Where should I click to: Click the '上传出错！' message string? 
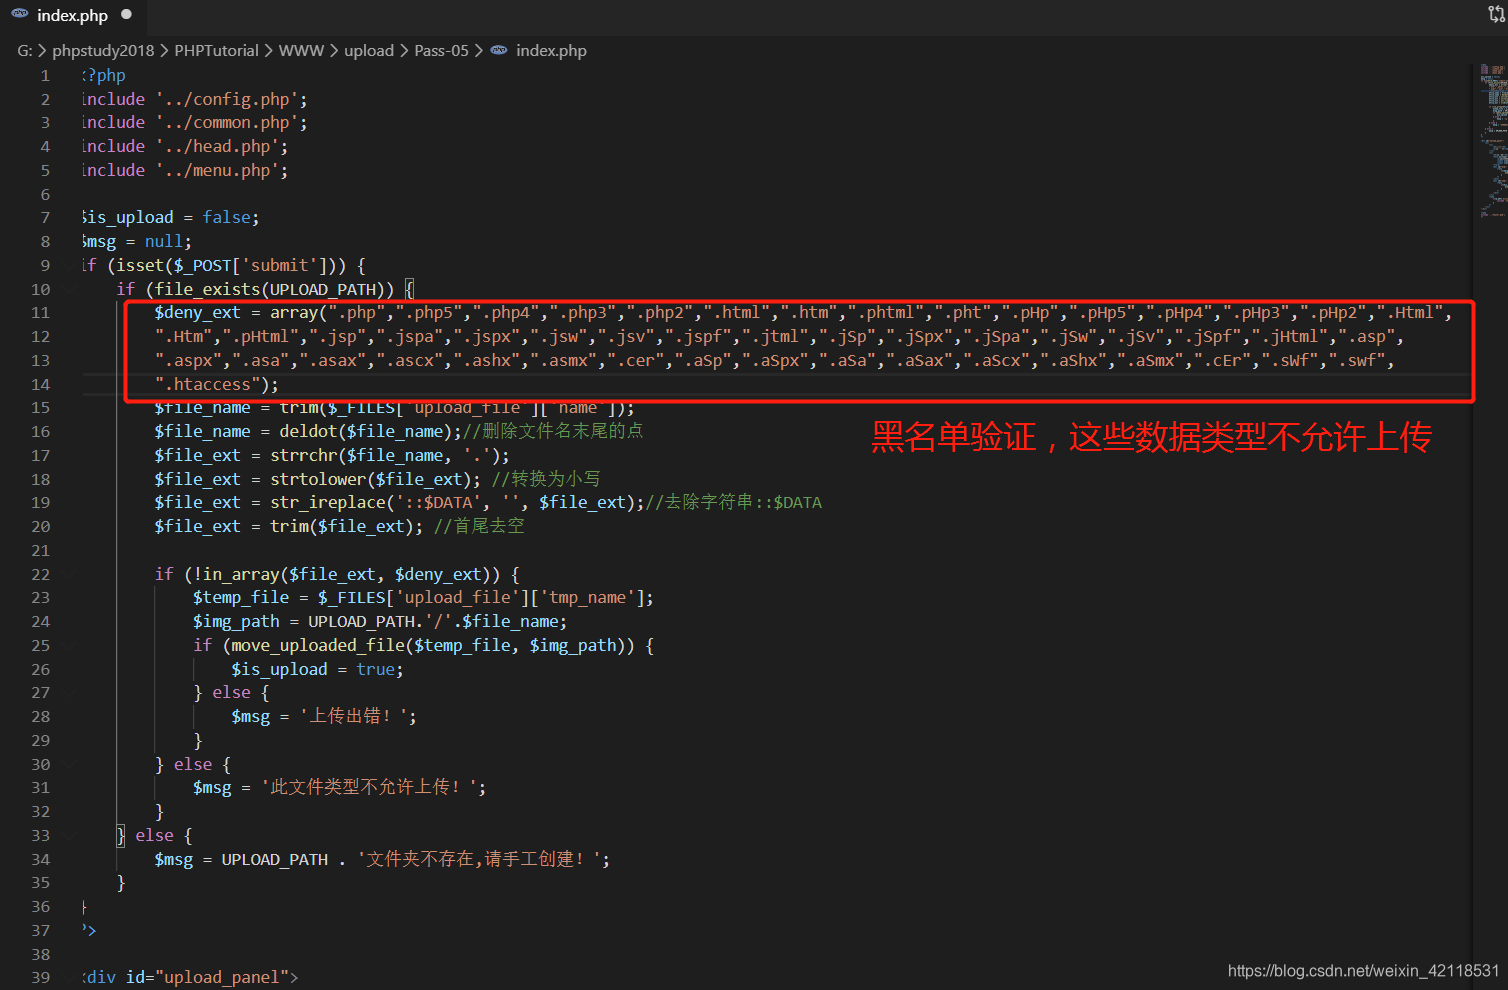pyautogui.click(x=353, y=716)
